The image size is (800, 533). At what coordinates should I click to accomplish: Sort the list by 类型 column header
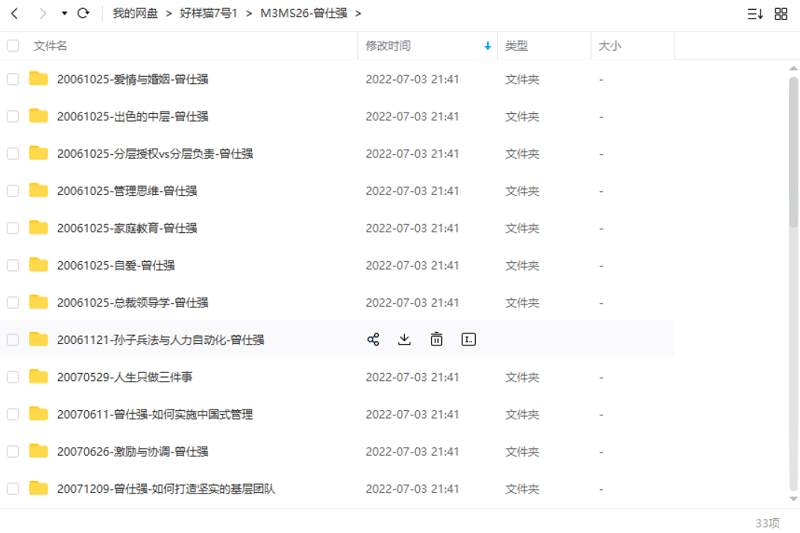516,46
